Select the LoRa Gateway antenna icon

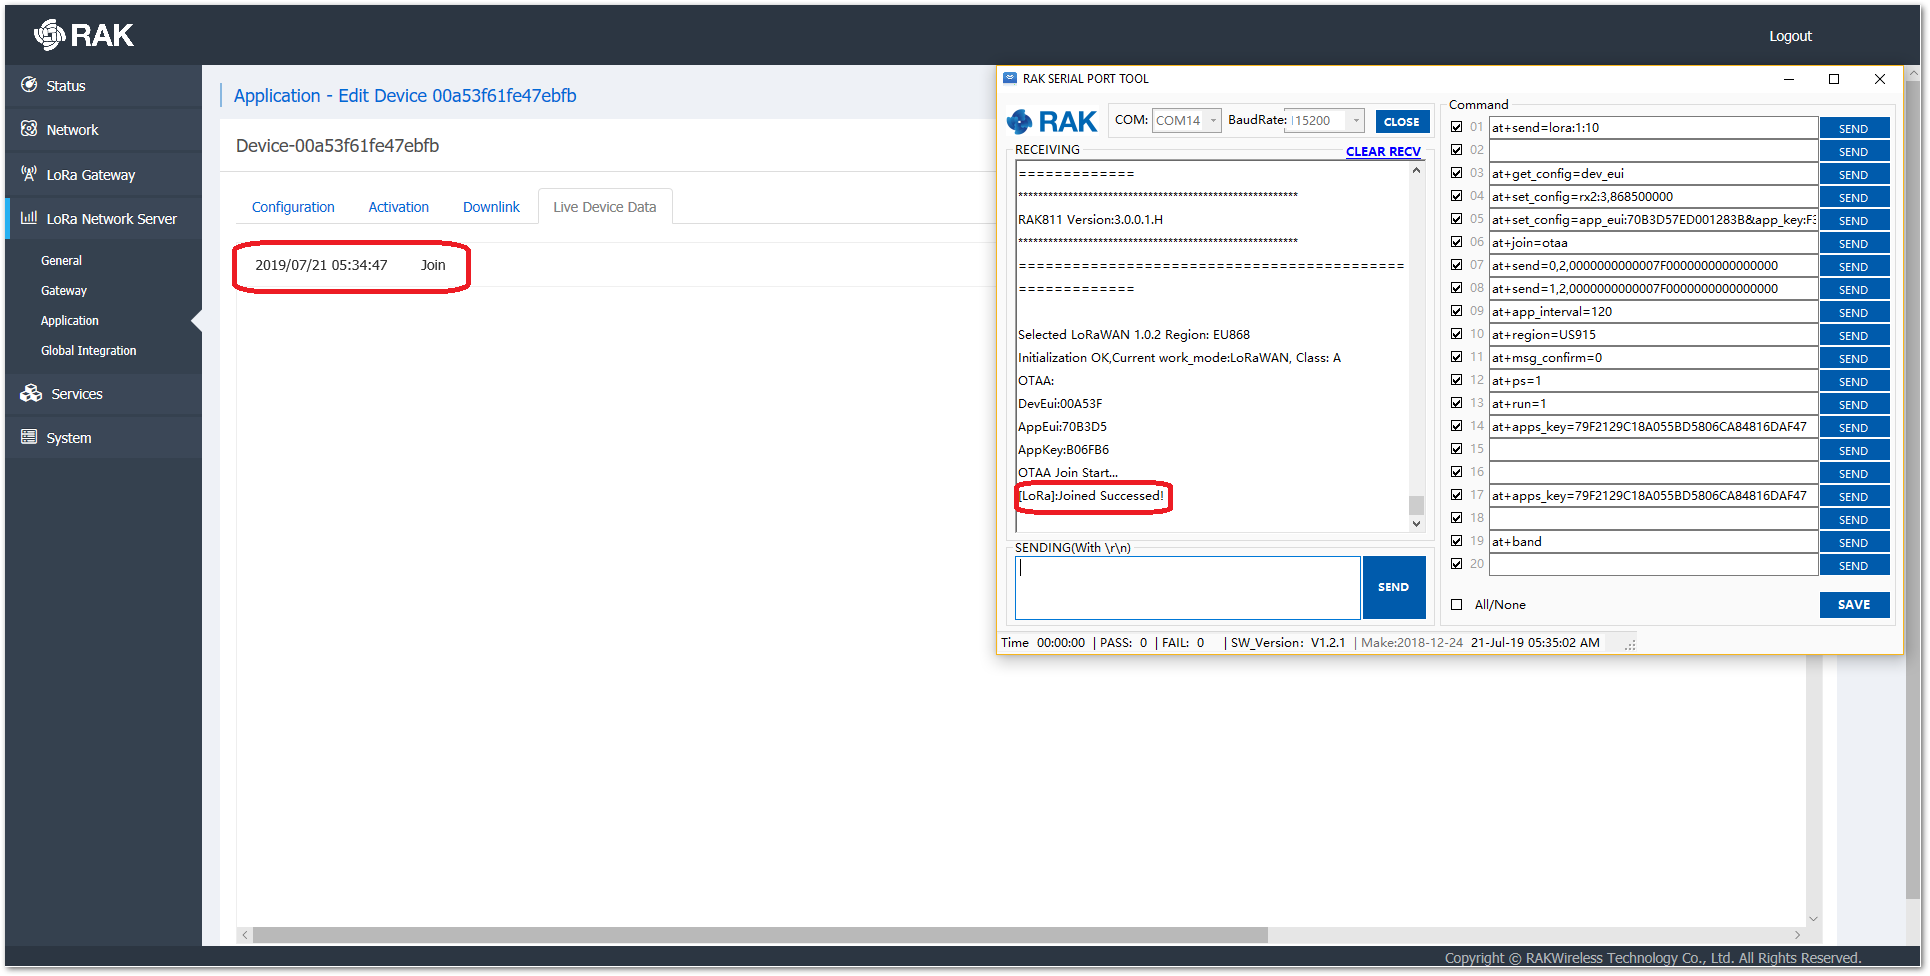30,173
